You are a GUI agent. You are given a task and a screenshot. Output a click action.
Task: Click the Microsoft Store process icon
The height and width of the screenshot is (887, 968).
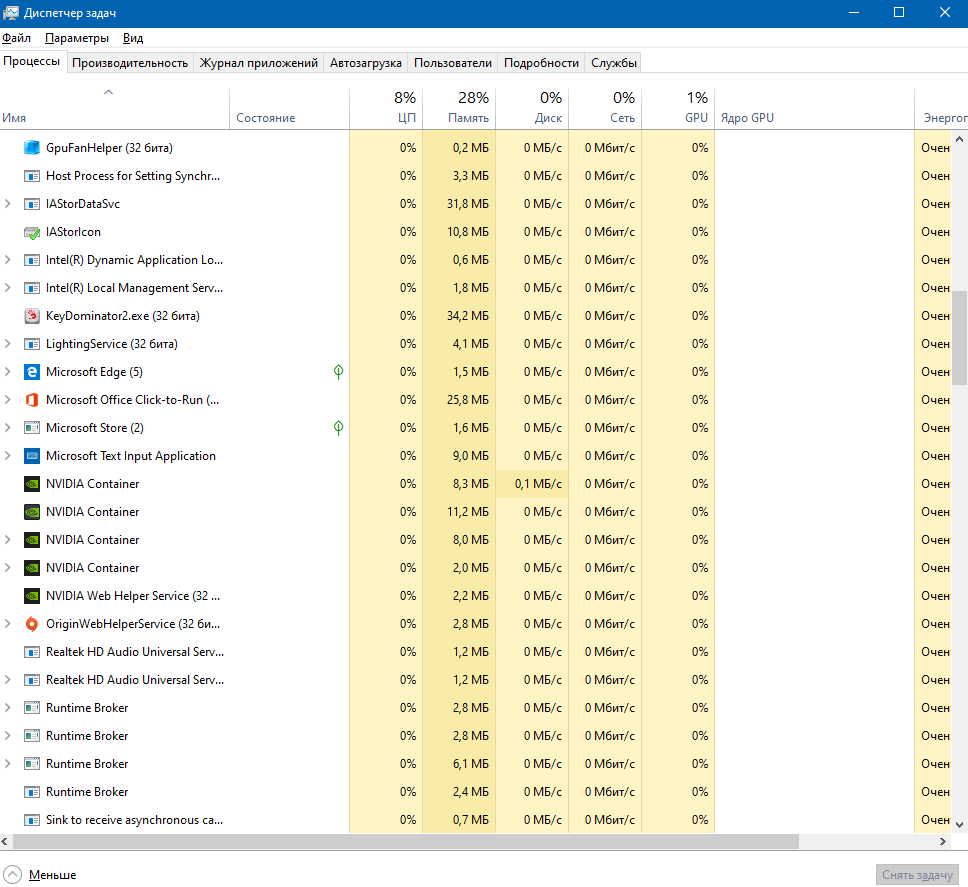[31, 428]
